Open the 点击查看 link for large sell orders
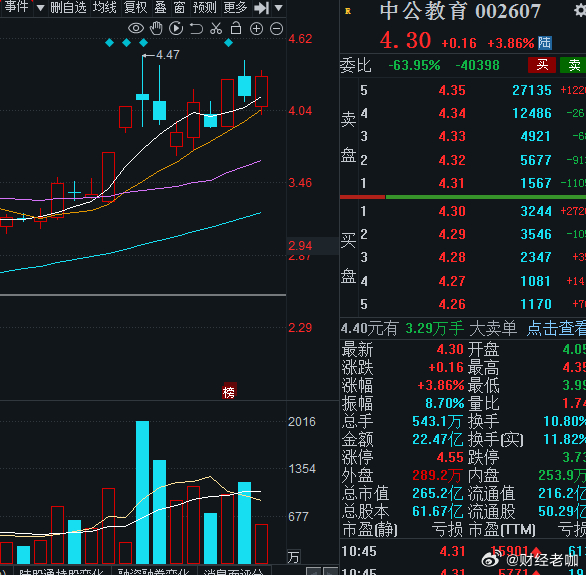The height and width of the screenshot is (575, 586). pyautogui.click(x=556, y=329)
